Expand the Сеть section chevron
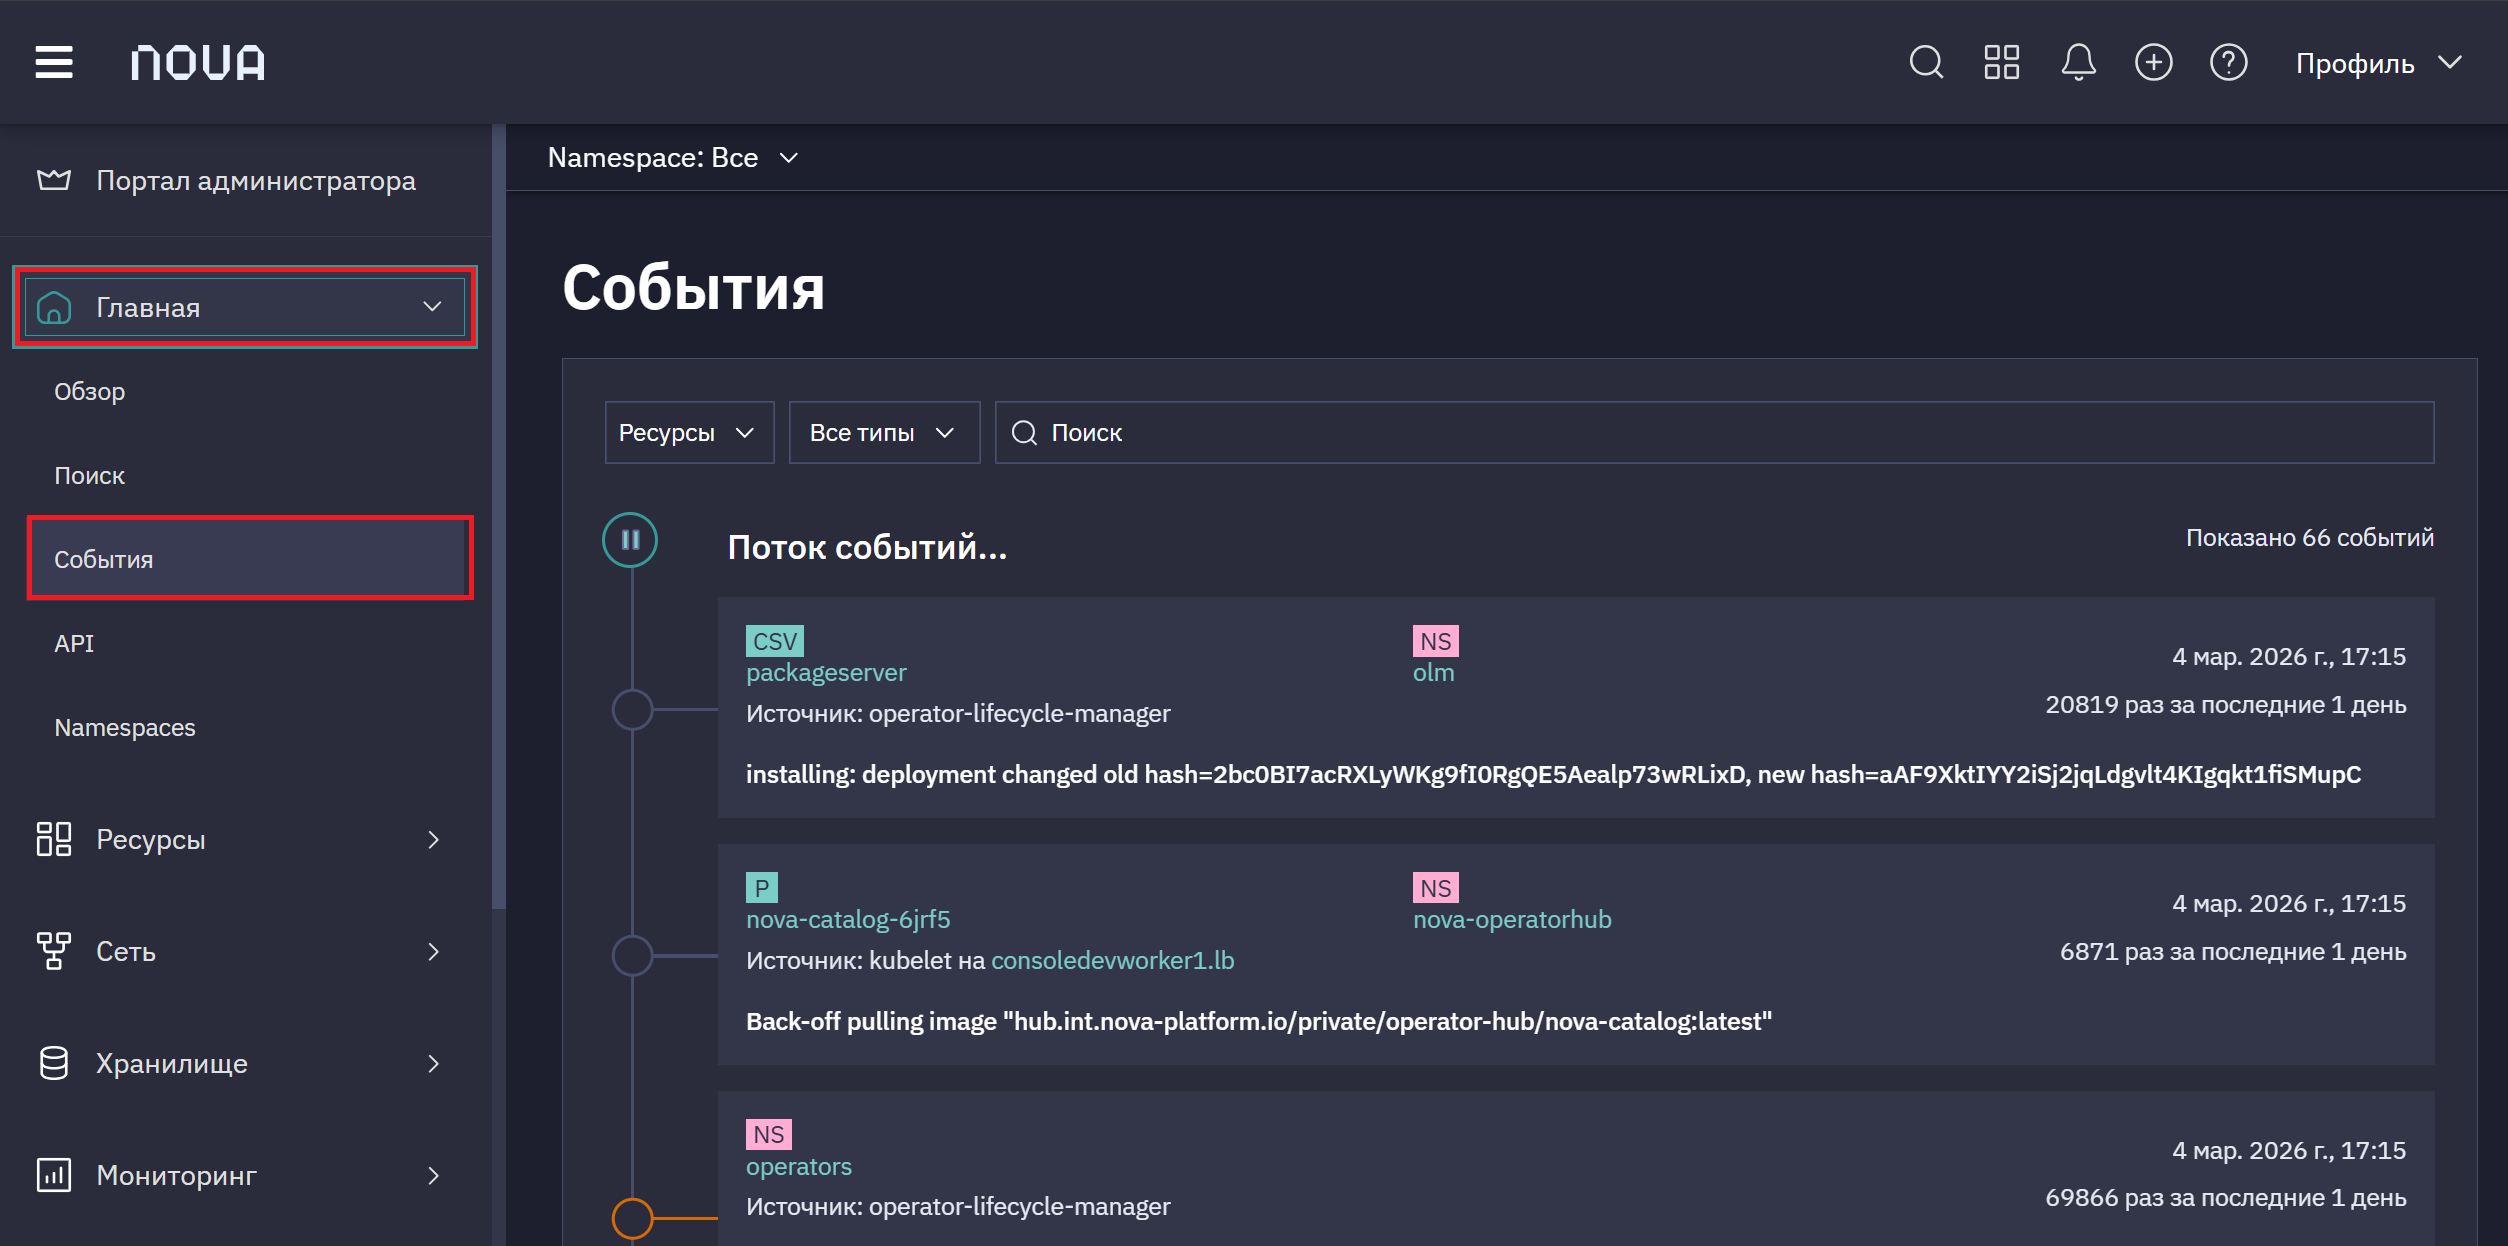This screenshot has width=2508, height=1246. click(x=433, y=951)
